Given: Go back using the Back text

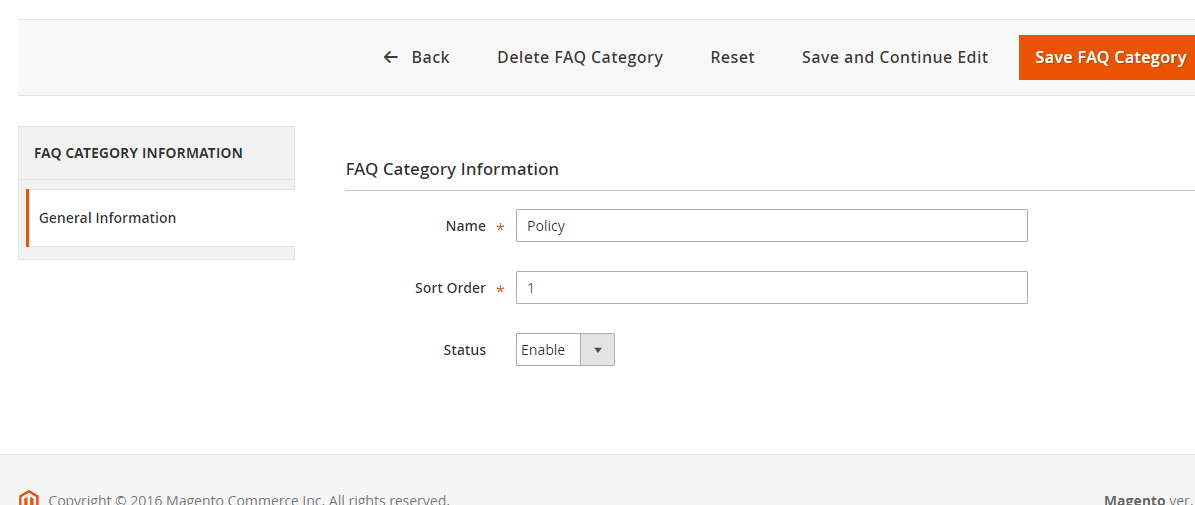Looking at the screenshot, I should pyautogui.click(x=430, y=58).
